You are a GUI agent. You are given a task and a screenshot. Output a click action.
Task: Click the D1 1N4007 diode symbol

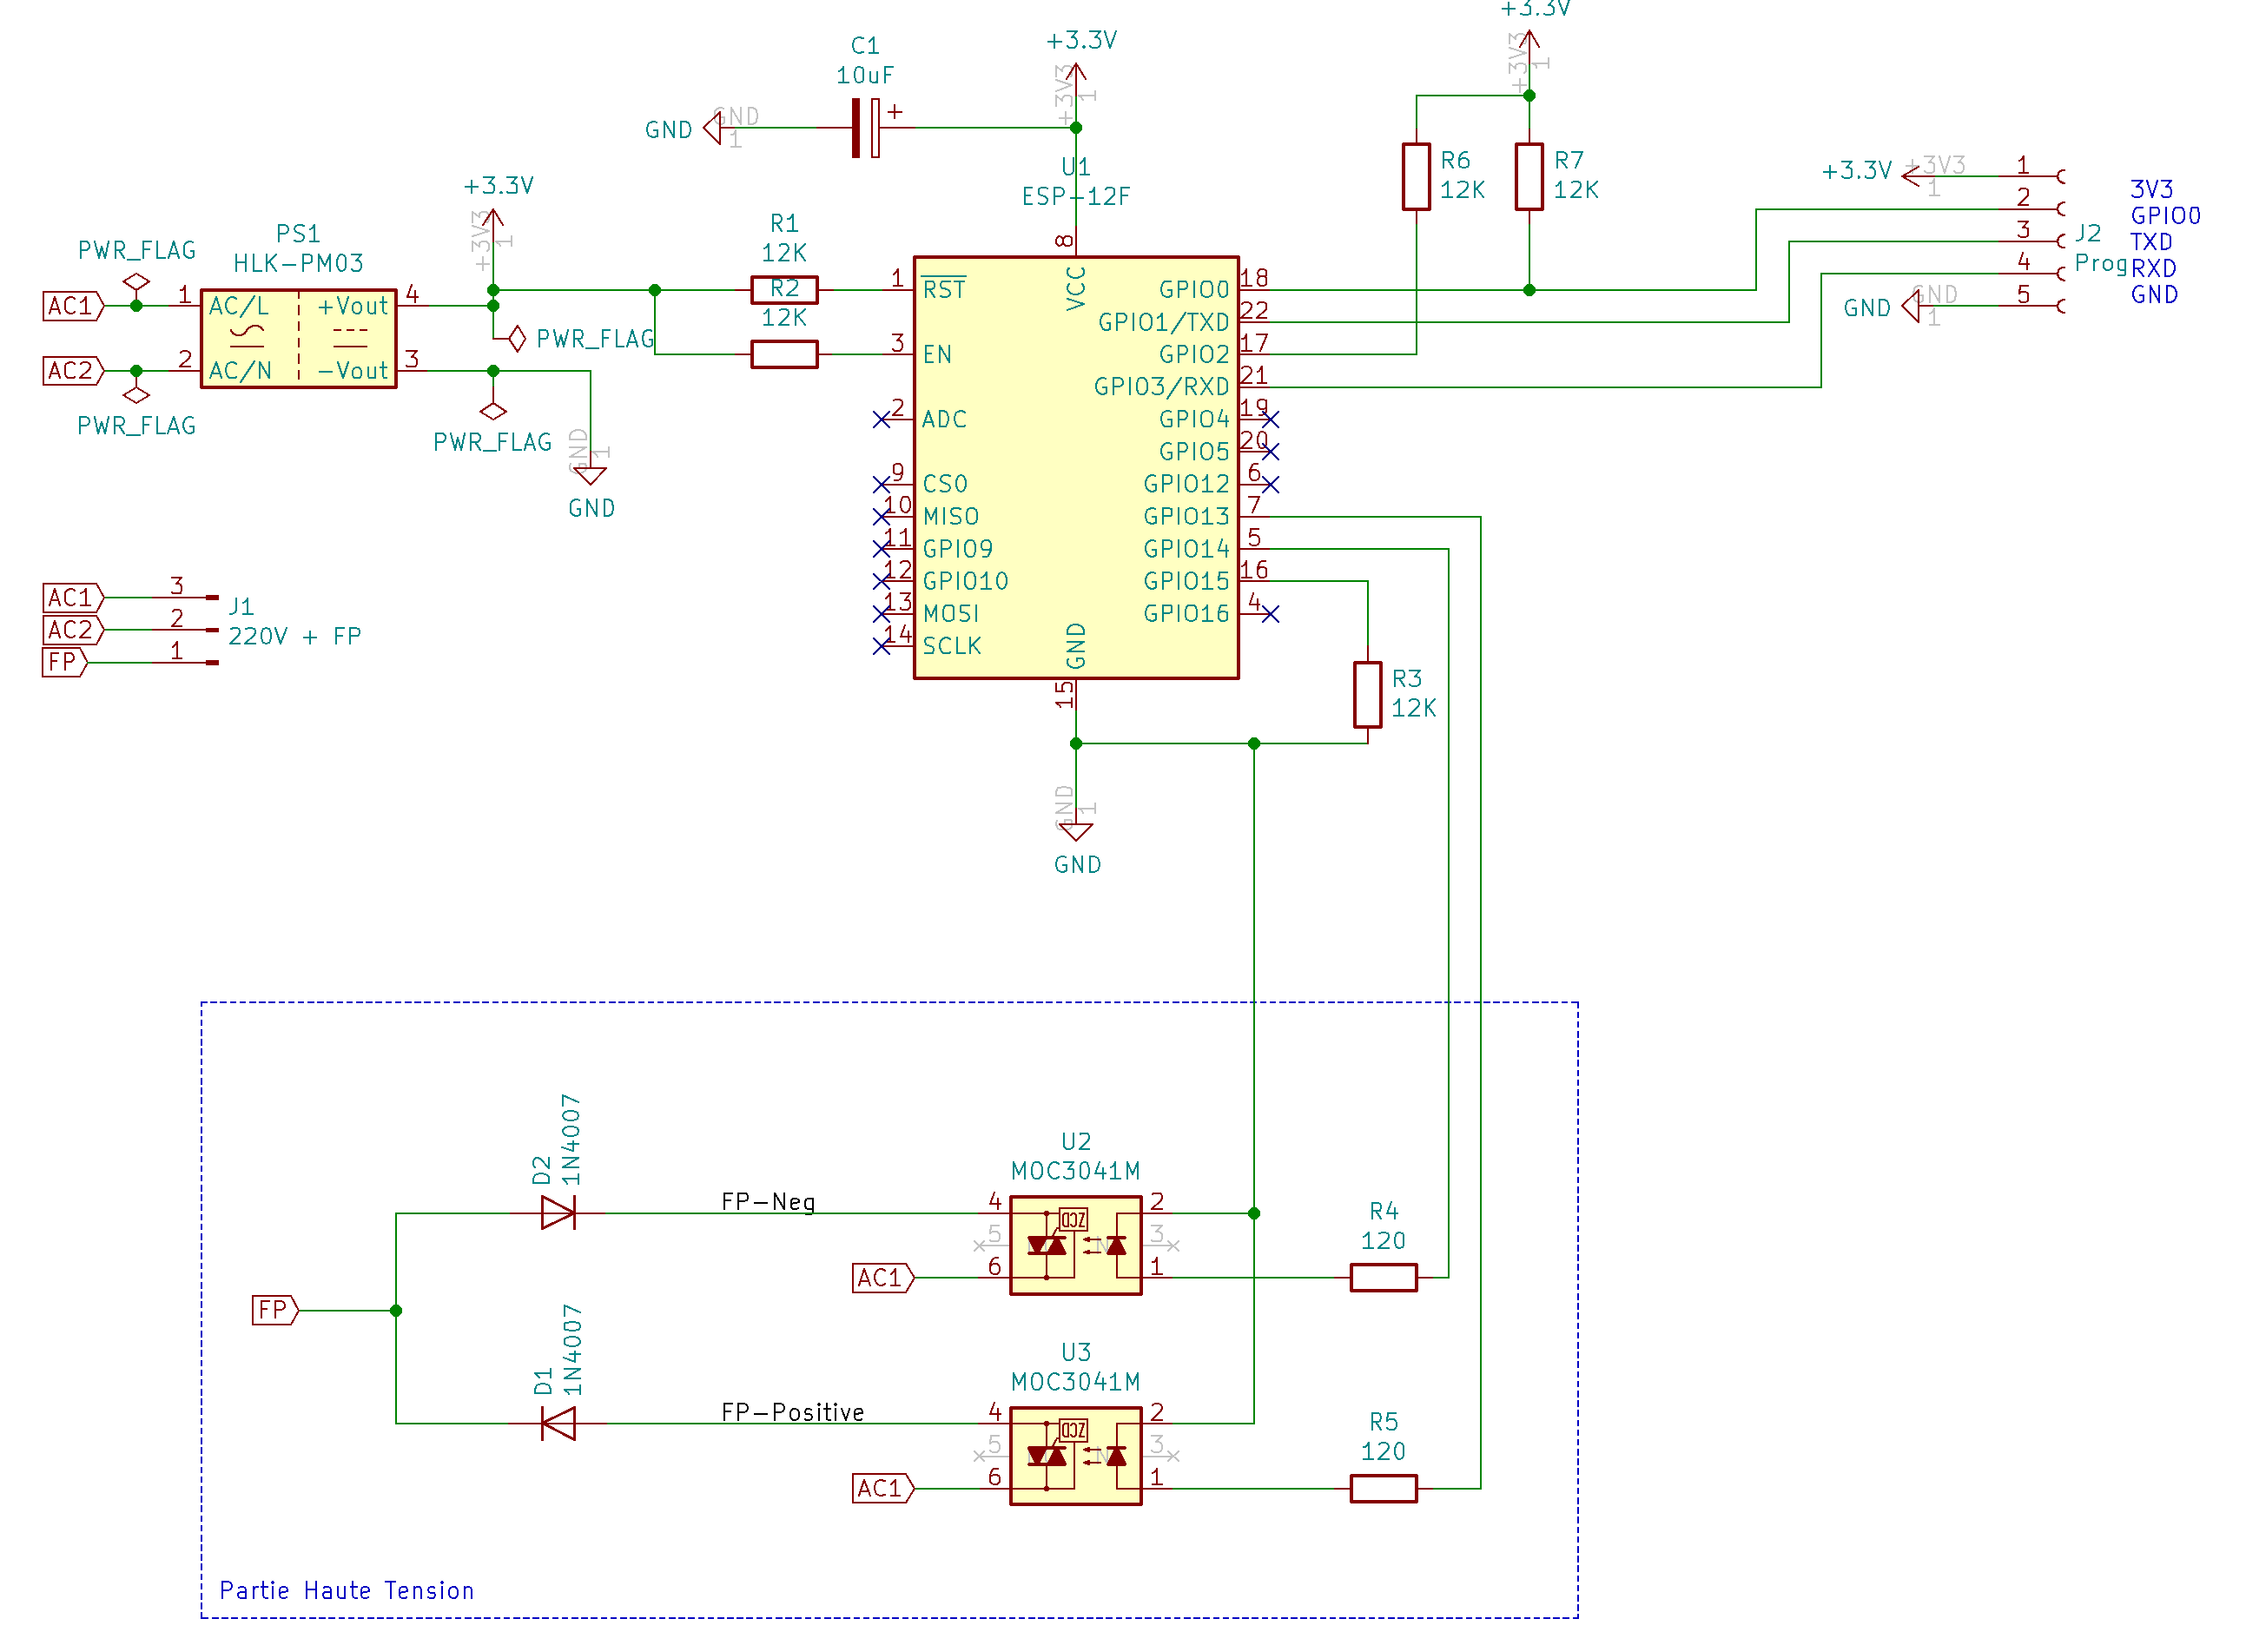click(558, 1423)
